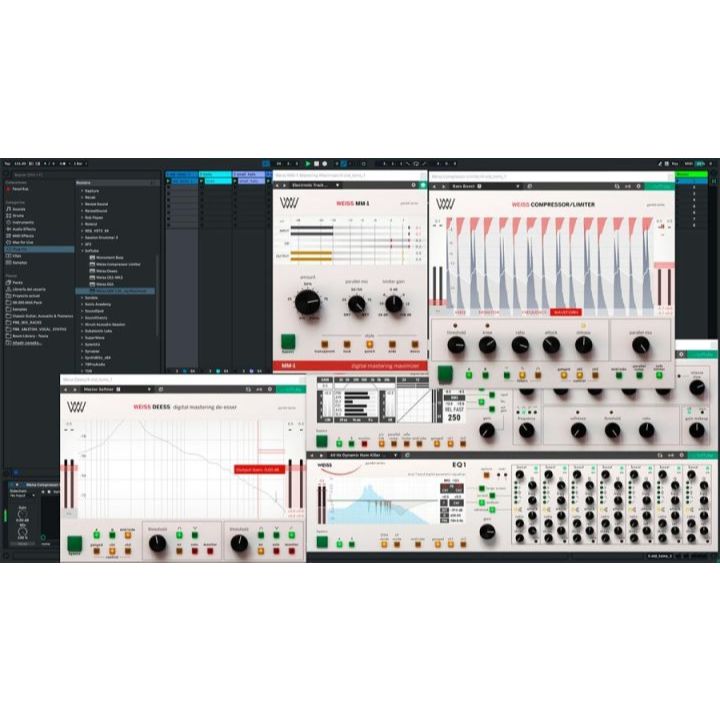Click the Compressor/Limiter knee knob

pyautogui.click(x=487, y=345)
